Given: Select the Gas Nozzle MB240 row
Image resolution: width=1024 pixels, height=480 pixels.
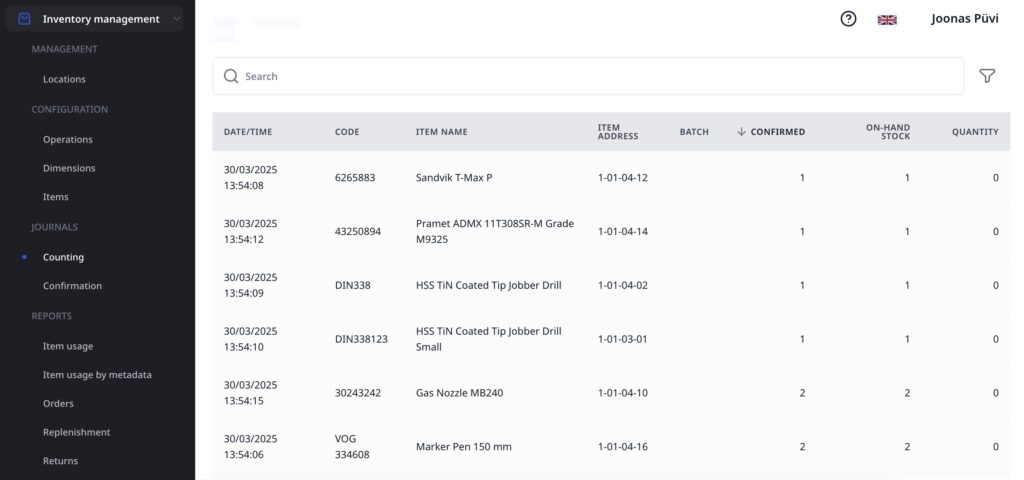Looking at the screenshot, I should point(611,393).
